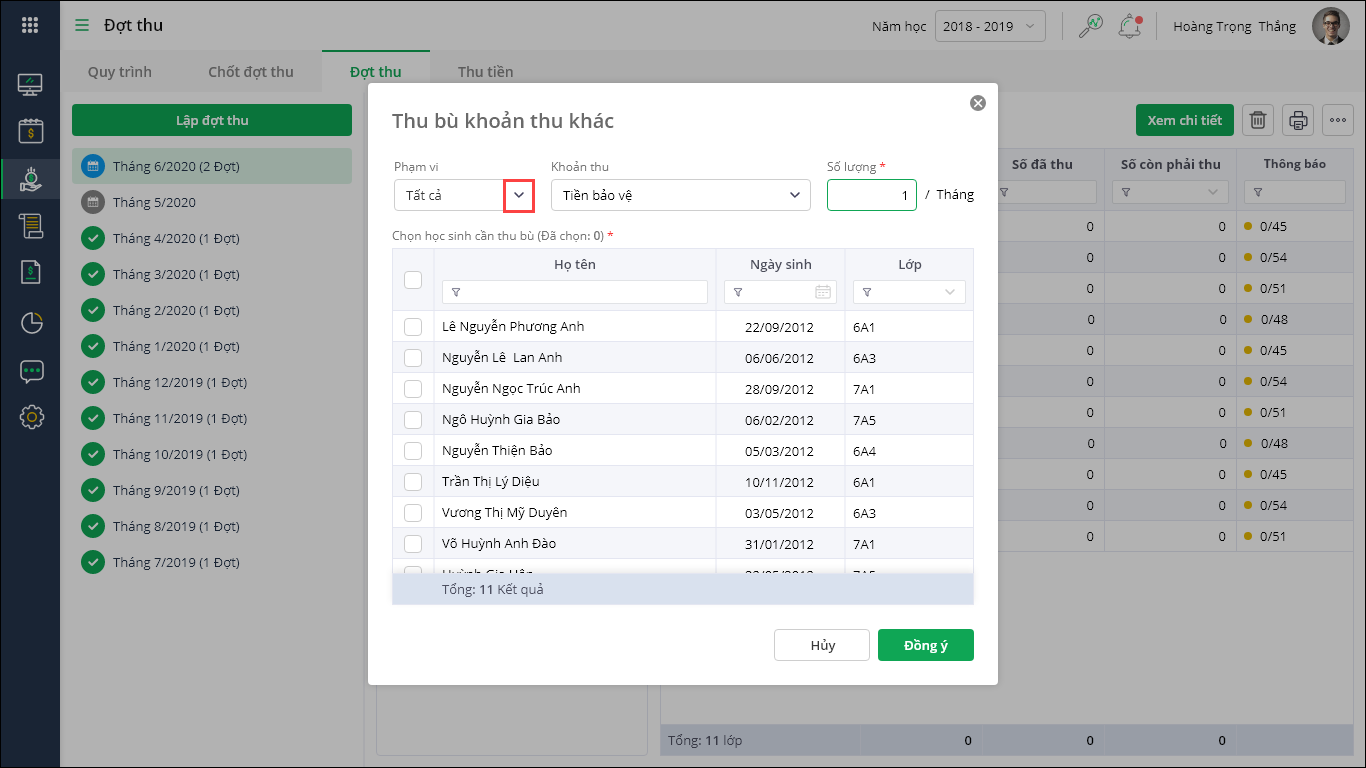1366x768 pixels.
Task: Click the Xem chi tiết button
Action: [x=1185, y=120]
